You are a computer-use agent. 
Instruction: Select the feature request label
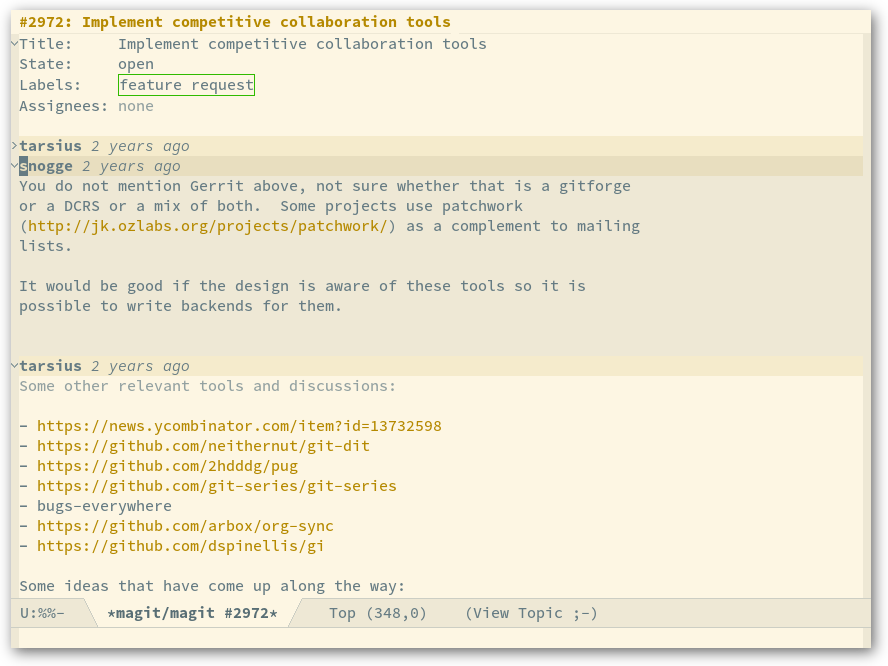point(186,85)
